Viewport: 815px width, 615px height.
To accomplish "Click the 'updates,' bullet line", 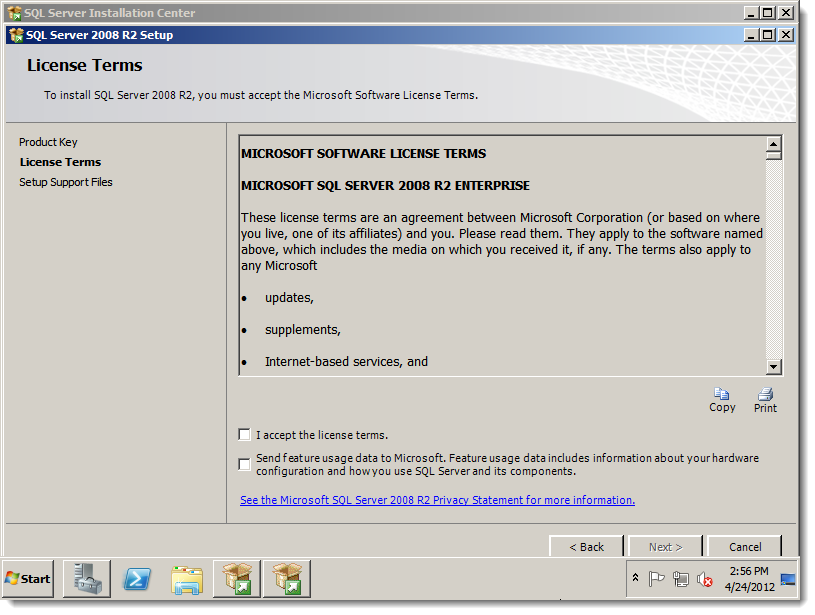I will 289,298.
